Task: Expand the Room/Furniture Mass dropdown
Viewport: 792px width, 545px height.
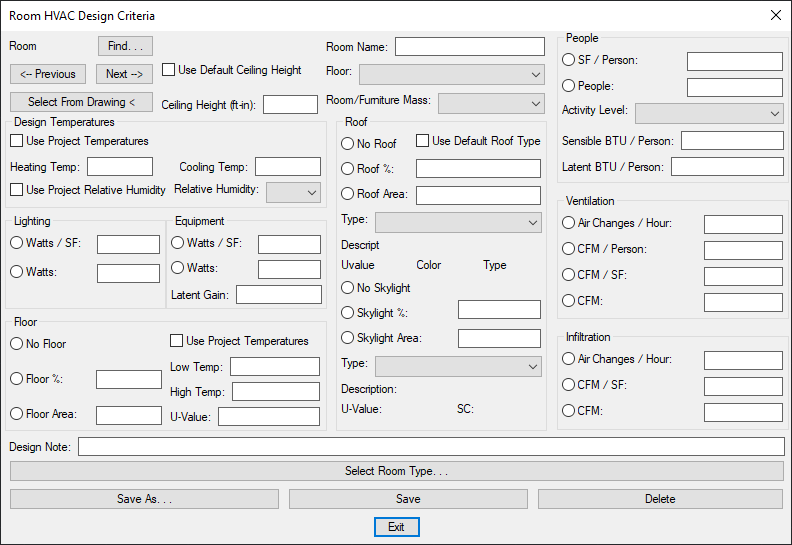Action: (x=491, y=104)
